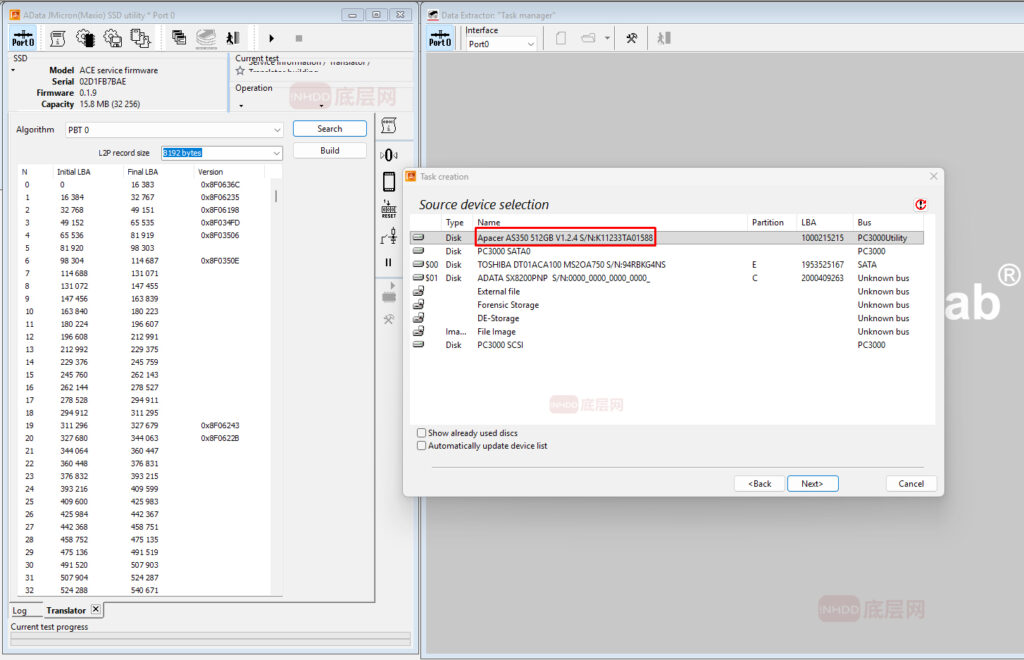Screen dimensions: 1024x660
Task: Select the Apacer AS350 512GB disk row
Action: coord(565,238)
